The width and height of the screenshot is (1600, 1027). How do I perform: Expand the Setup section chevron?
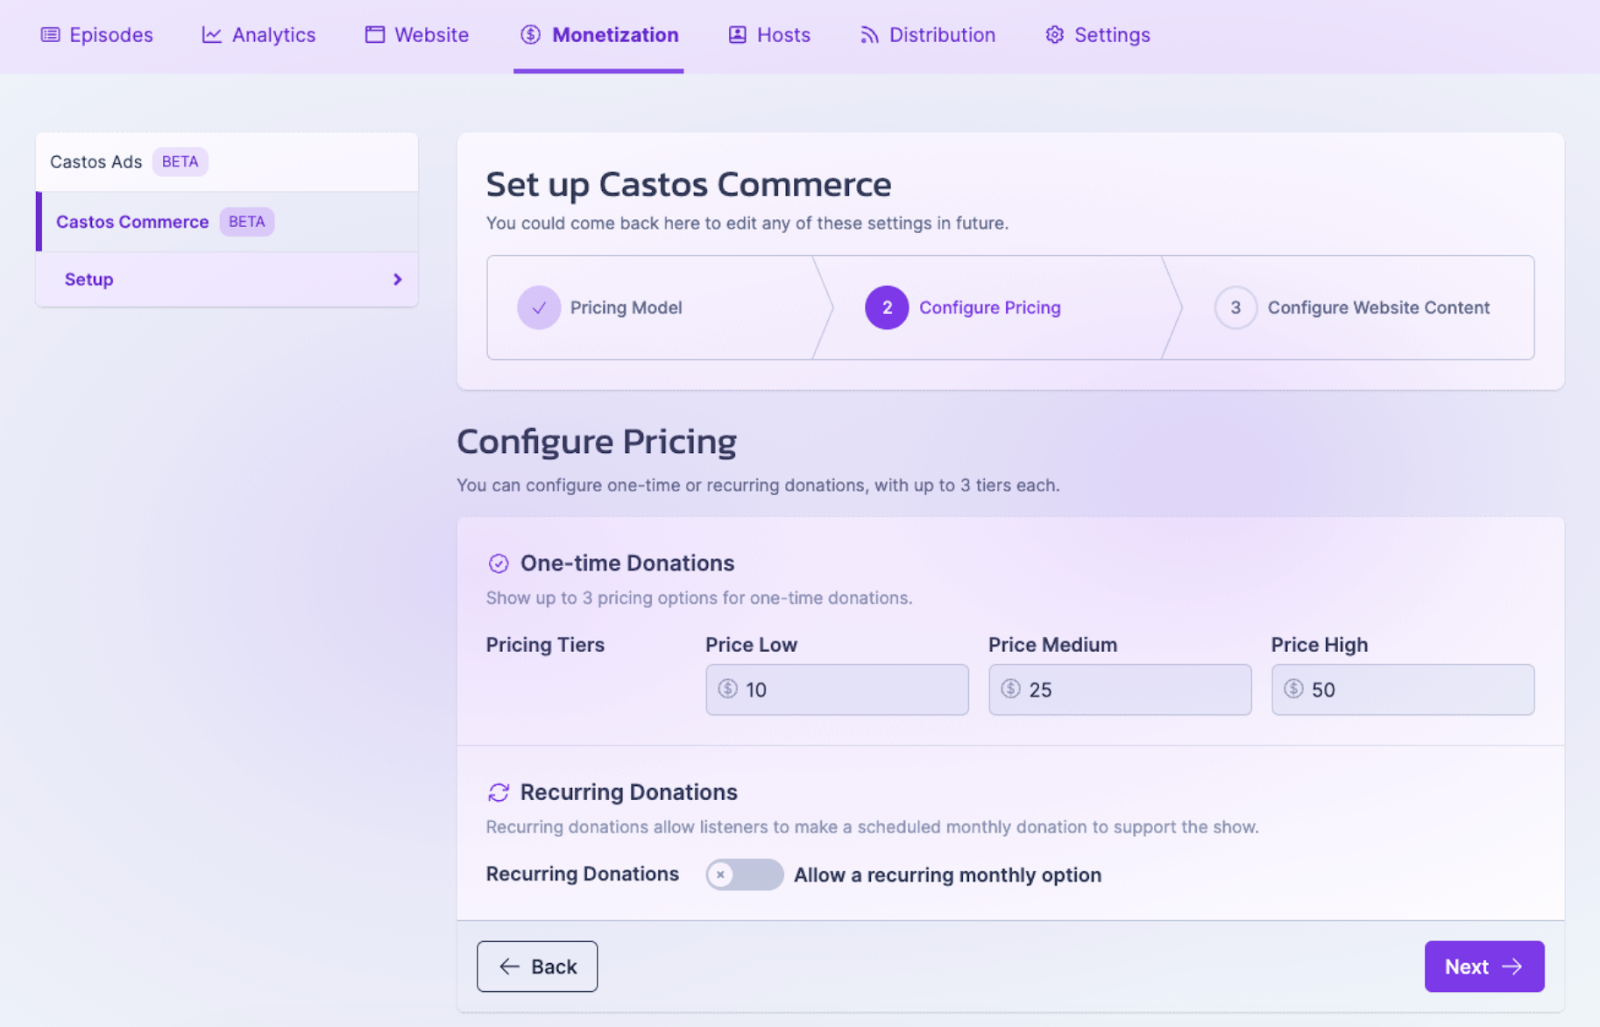click(x=396, y=279)
